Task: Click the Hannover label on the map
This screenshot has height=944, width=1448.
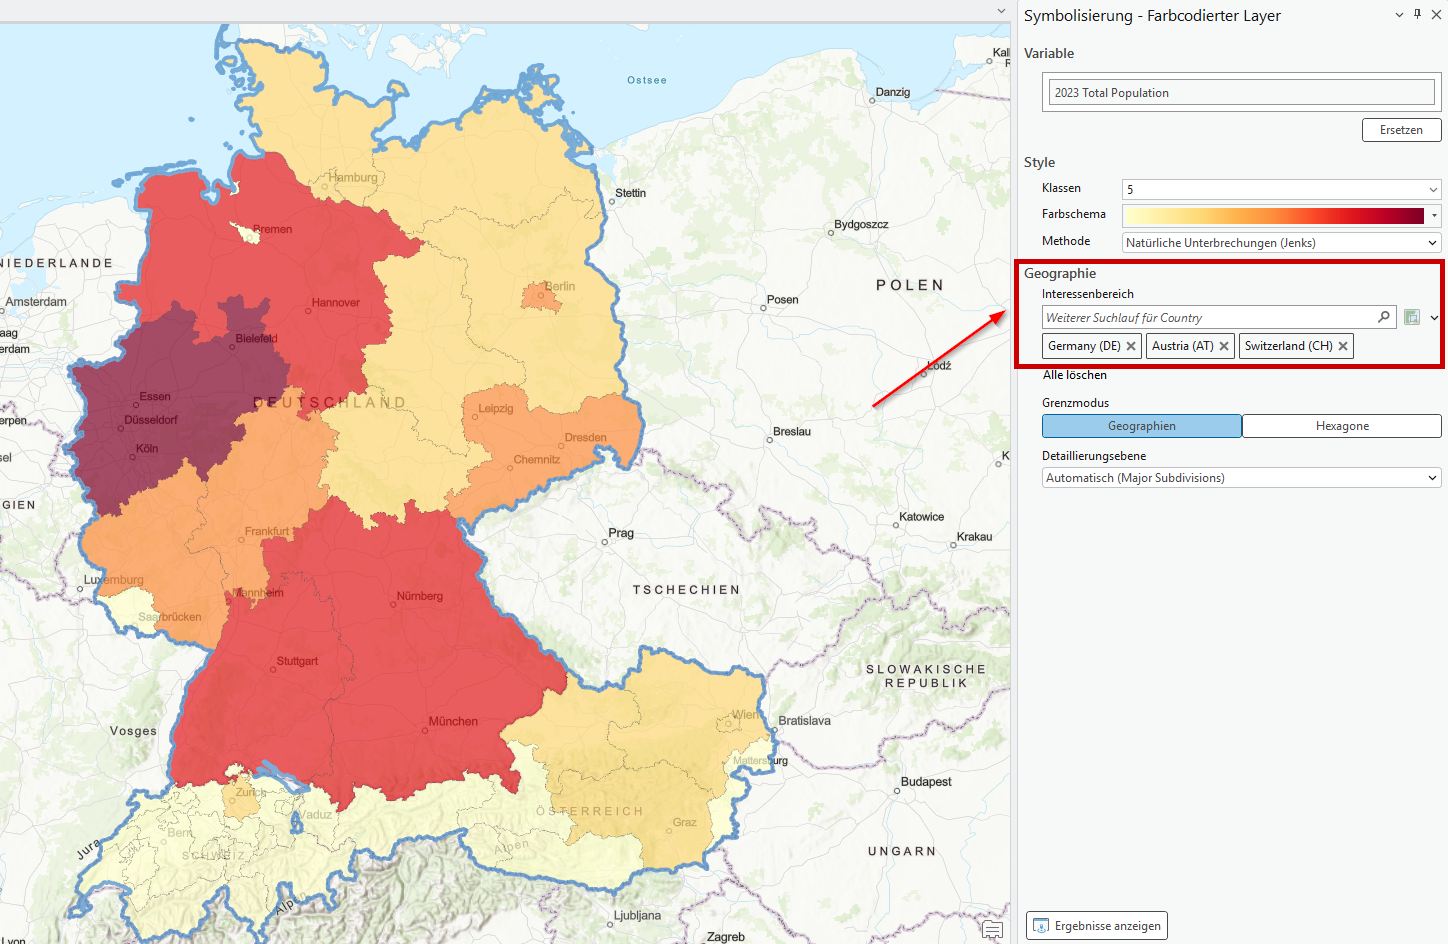Action: pyautogui.click(x=336, y=302)
